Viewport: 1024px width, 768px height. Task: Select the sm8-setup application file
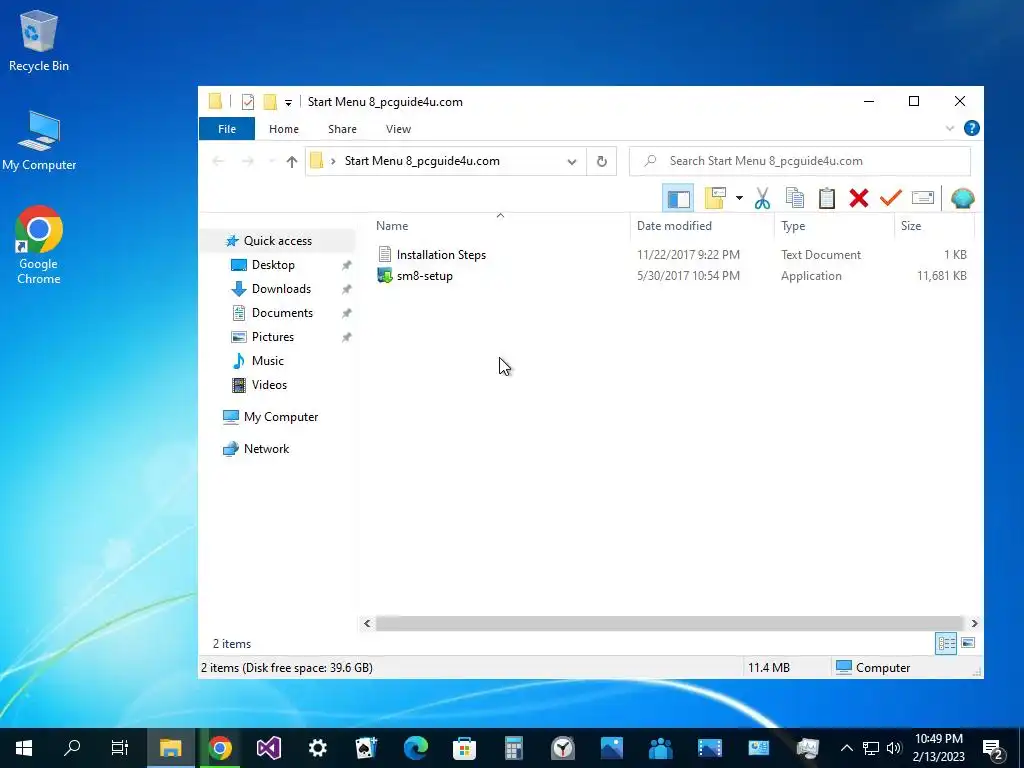click(424, 276)
